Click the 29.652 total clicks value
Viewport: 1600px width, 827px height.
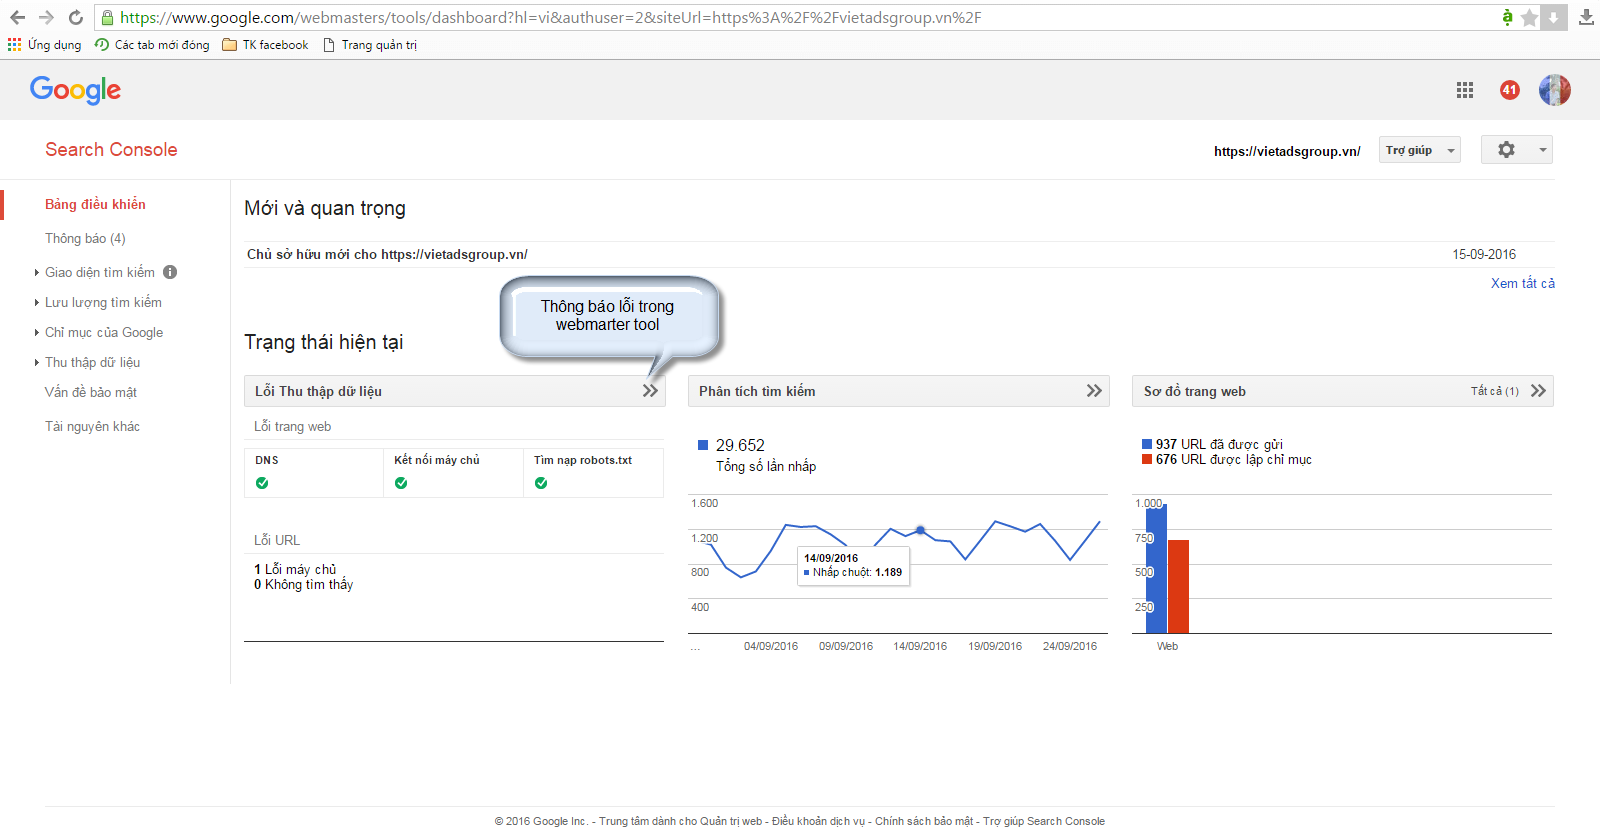[x=740, y=445]
